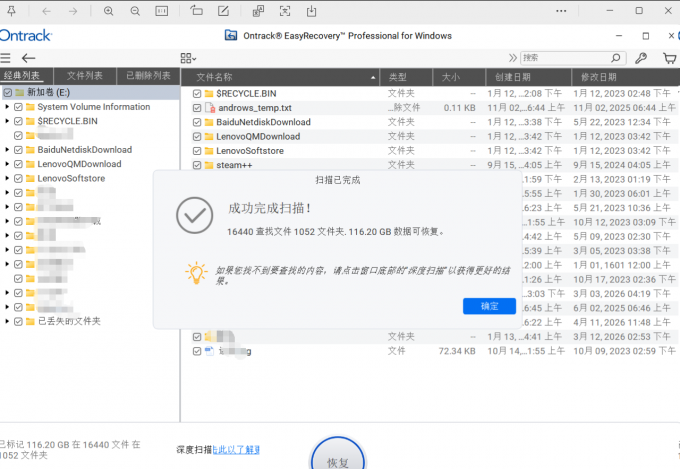Click the androws_temp.txt deleted file icon
The width and height of the screenshot is (680, 469).
[x=210, y=108]
